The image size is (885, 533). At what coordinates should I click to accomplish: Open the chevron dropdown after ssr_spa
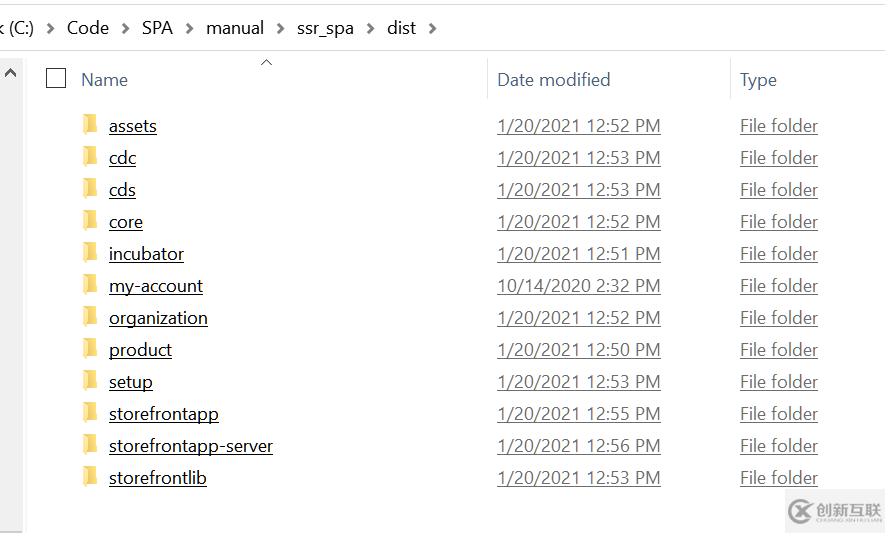pyautogui.click(x=370, y=28)
